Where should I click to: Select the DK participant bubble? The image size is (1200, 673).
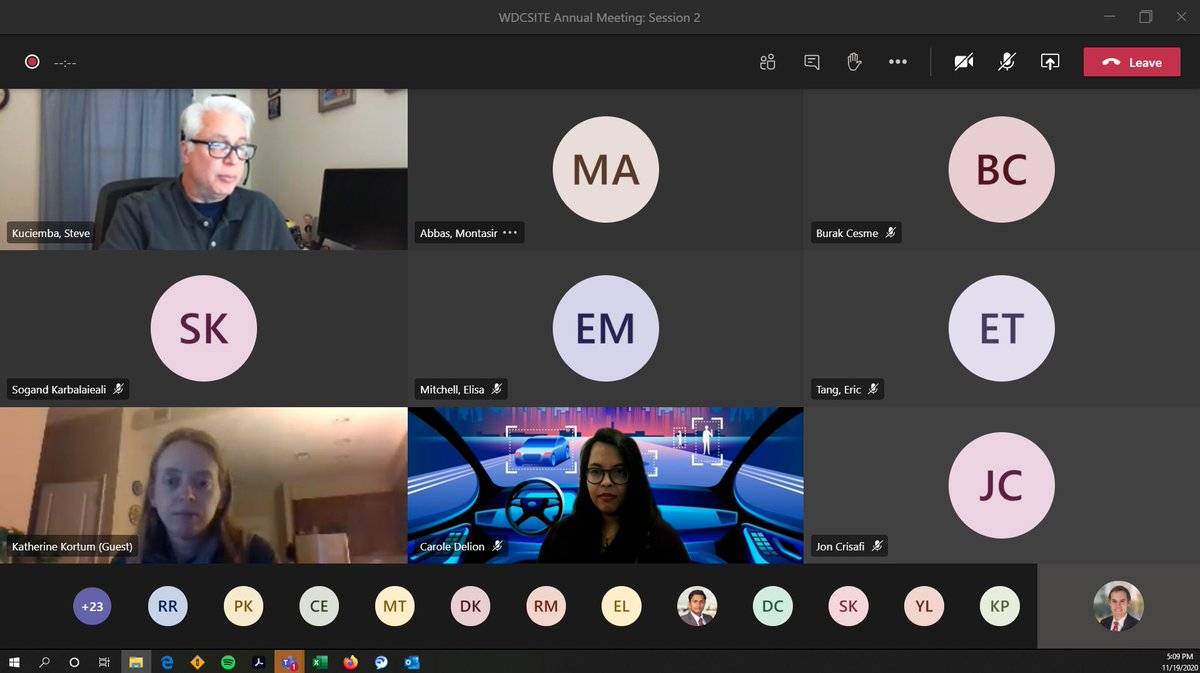click(470, 606)
